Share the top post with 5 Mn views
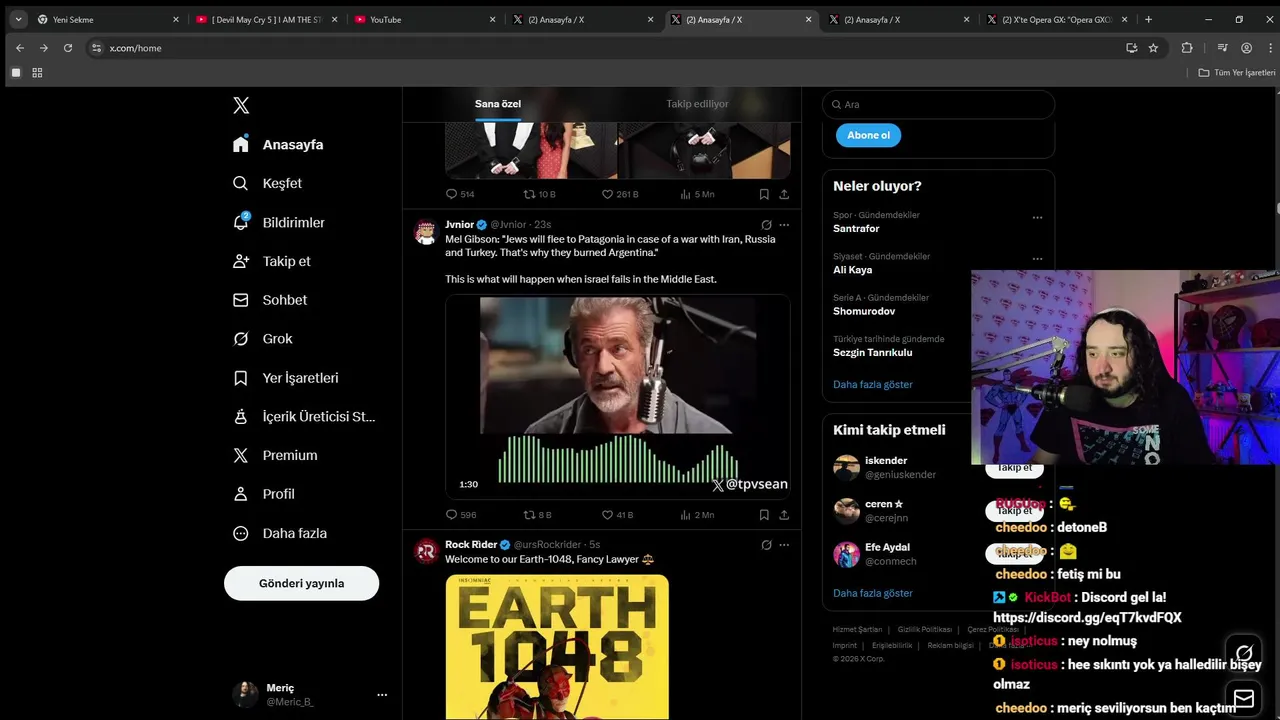This screenshot has width=1280, height=720. [784, 194]
